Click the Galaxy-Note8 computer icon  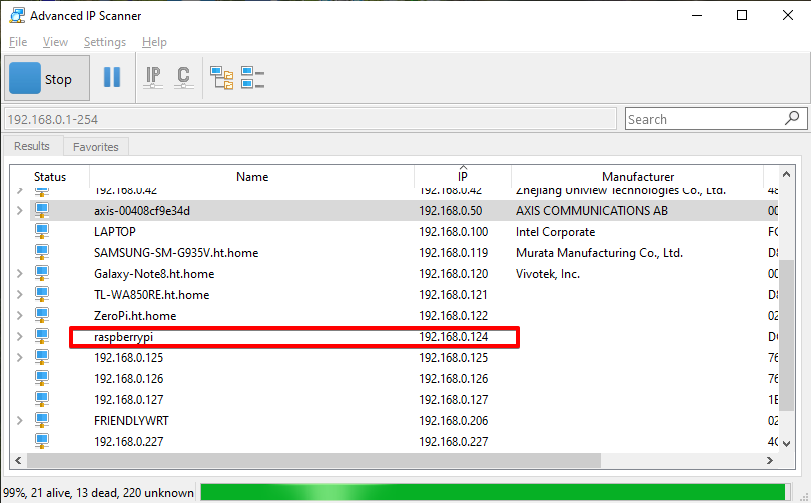tap(42, 274)
